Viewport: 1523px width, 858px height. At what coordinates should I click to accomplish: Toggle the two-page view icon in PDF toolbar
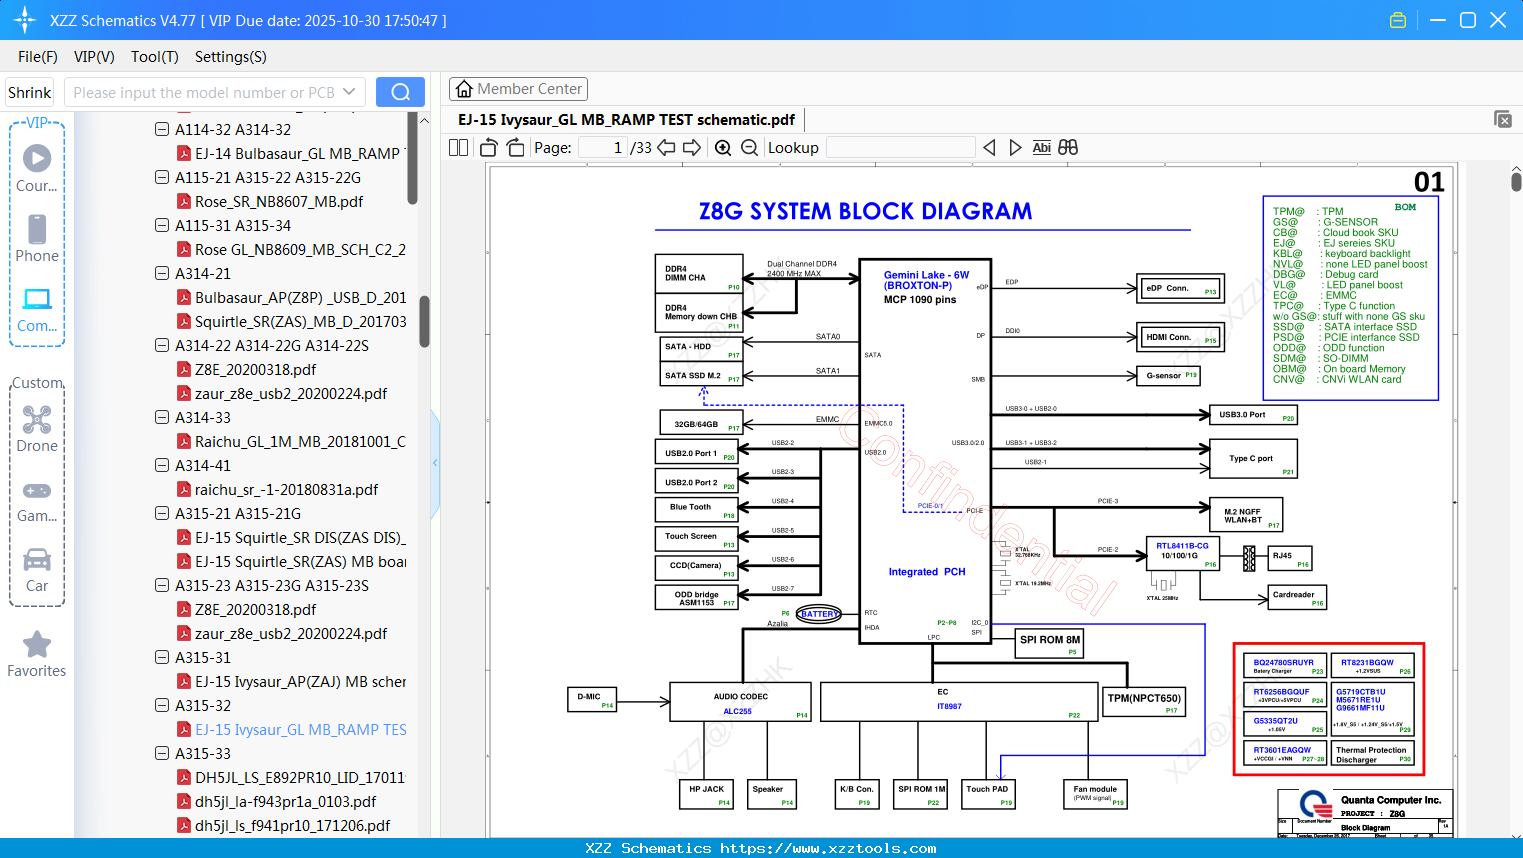[459, 148]
